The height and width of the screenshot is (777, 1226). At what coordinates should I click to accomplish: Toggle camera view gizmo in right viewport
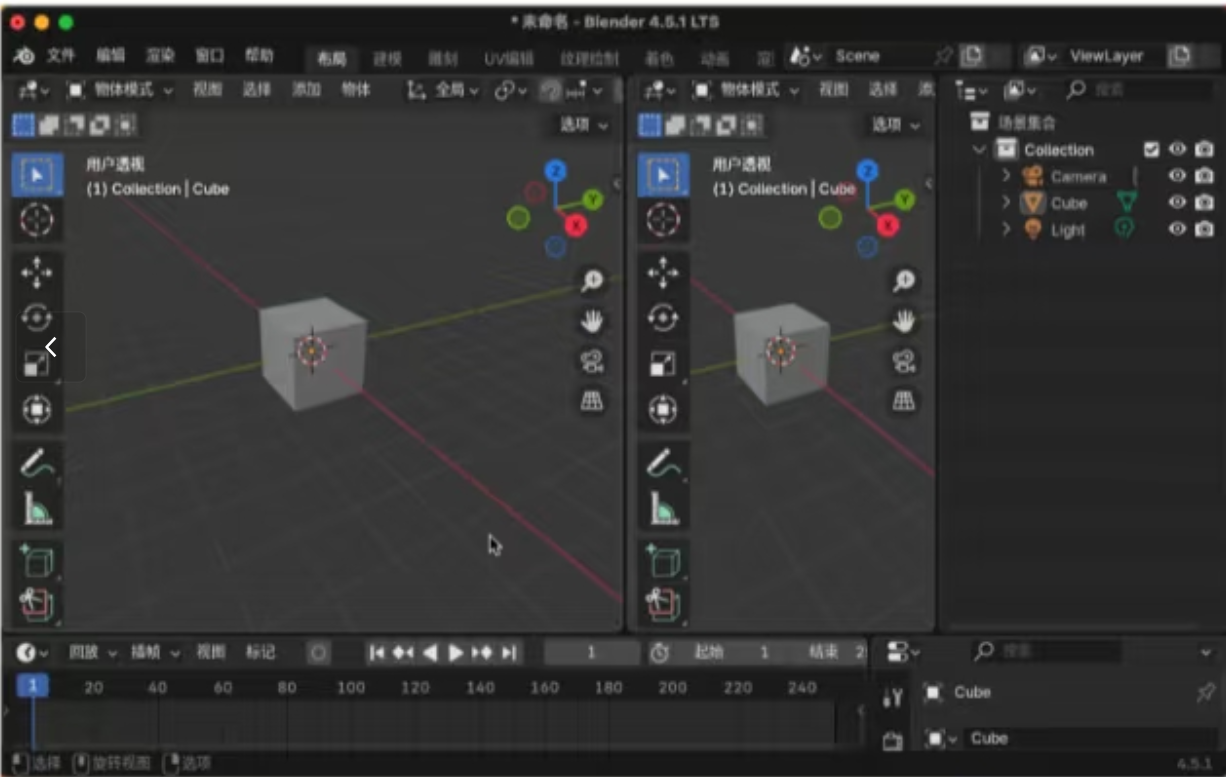pos(904,361)
